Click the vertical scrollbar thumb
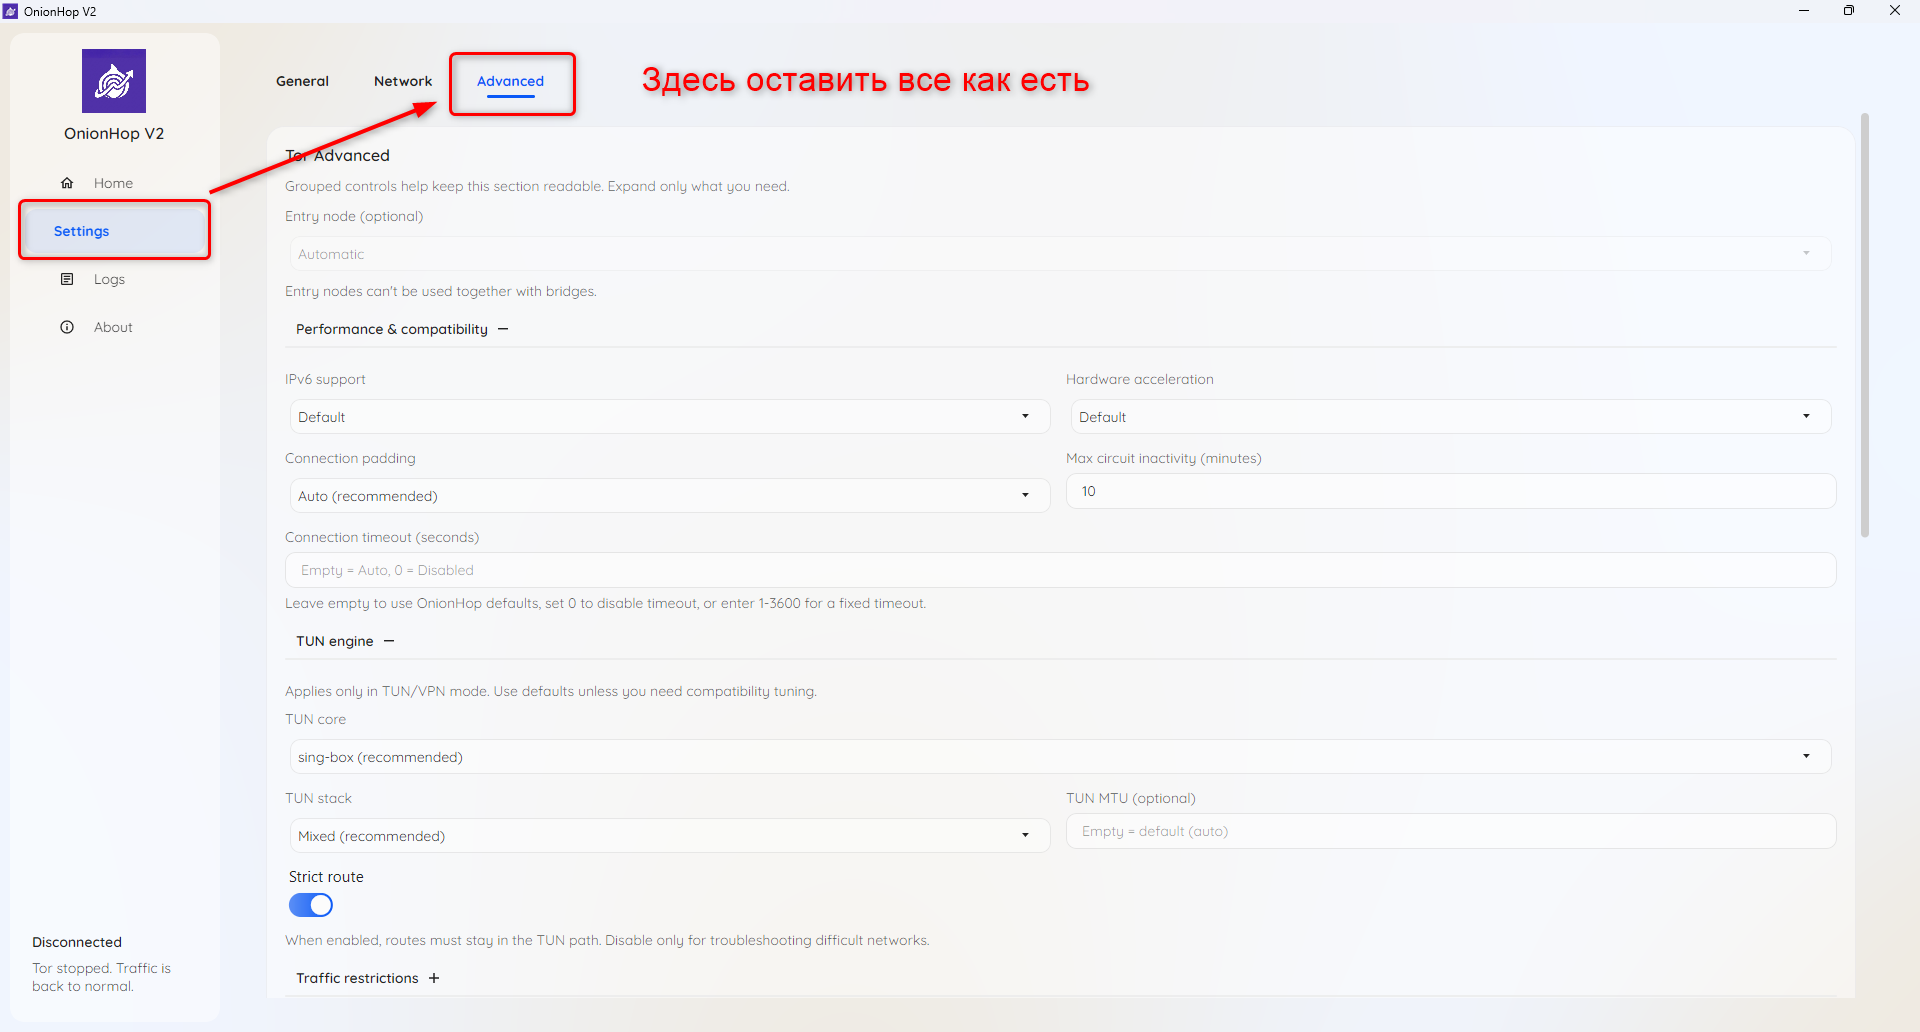 tap(1864, 325)
